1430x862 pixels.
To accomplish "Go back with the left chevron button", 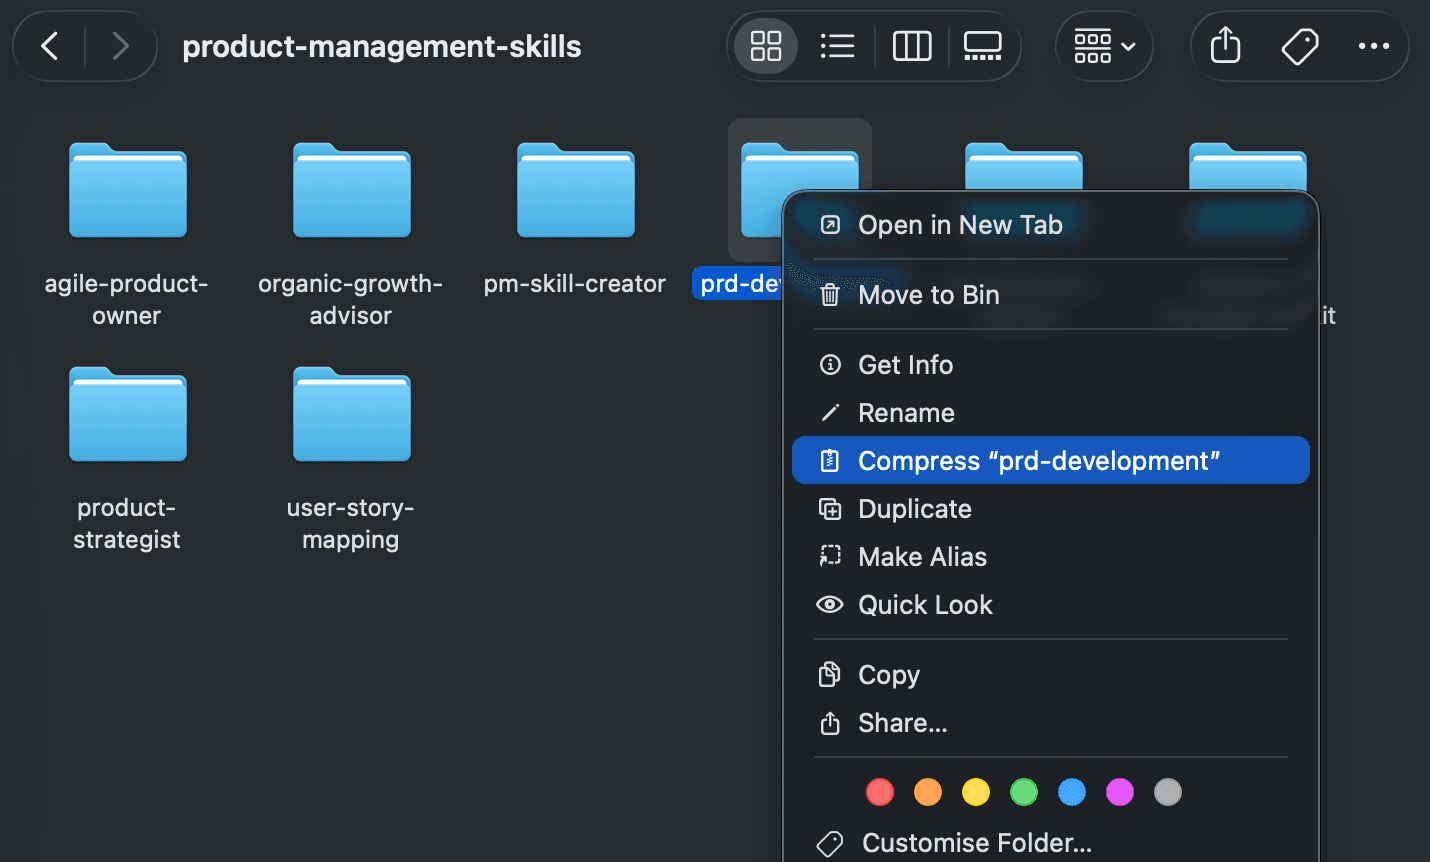I will click(49, 46).
